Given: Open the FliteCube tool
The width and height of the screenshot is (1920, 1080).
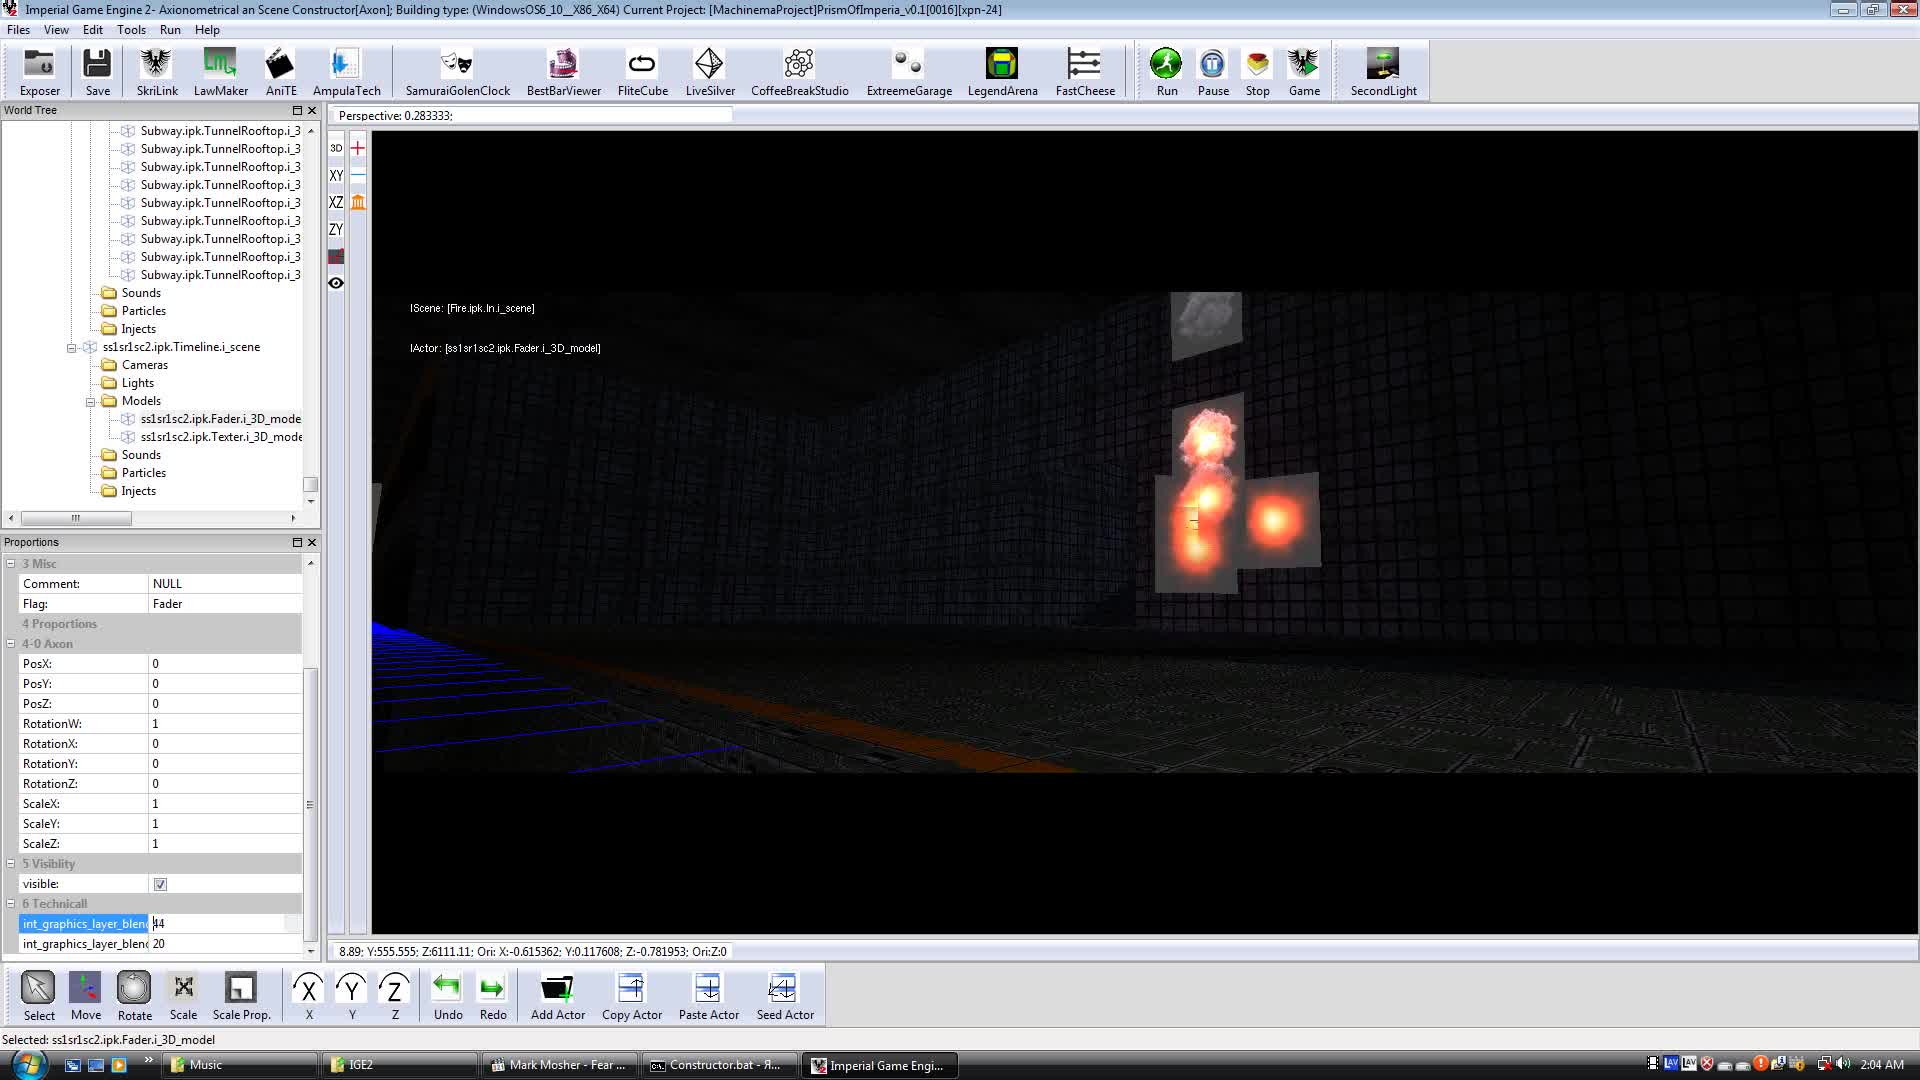Looking at the screenshot, I should [642, 72].
